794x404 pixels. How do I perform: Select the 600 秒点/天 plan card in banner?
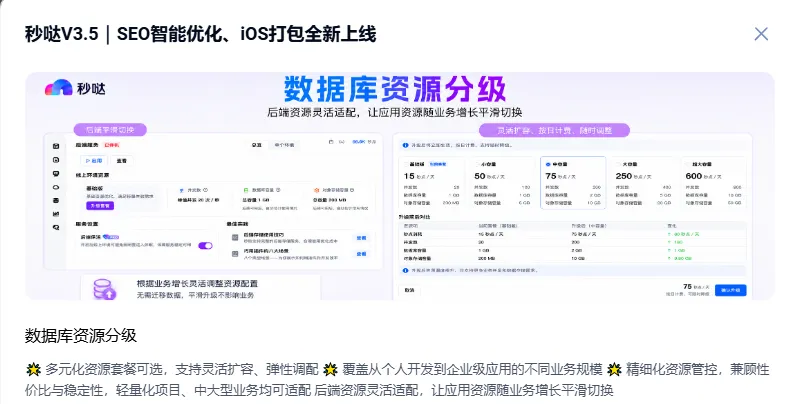(x=713, y=183)
